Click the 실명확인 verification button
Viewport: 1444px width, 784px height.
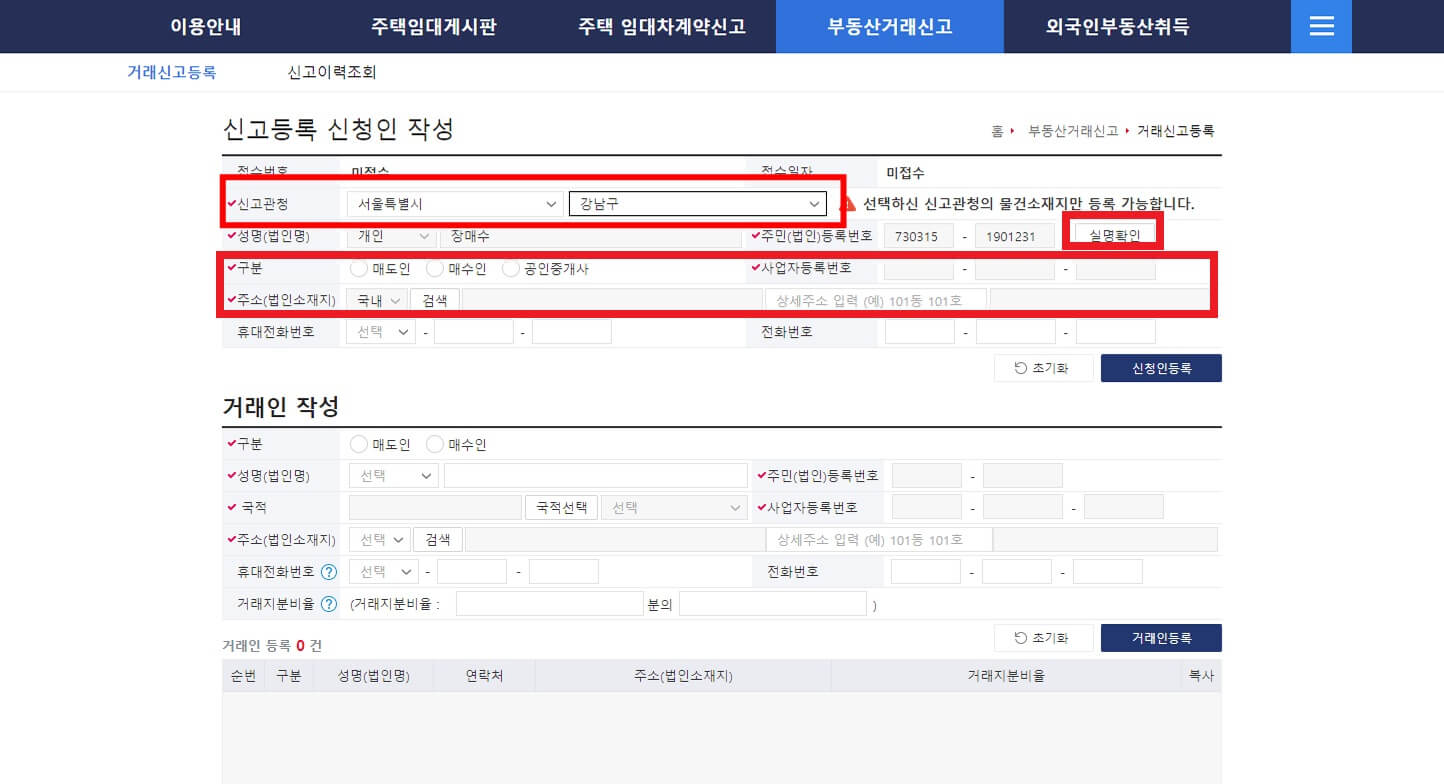click(1112, 233)
